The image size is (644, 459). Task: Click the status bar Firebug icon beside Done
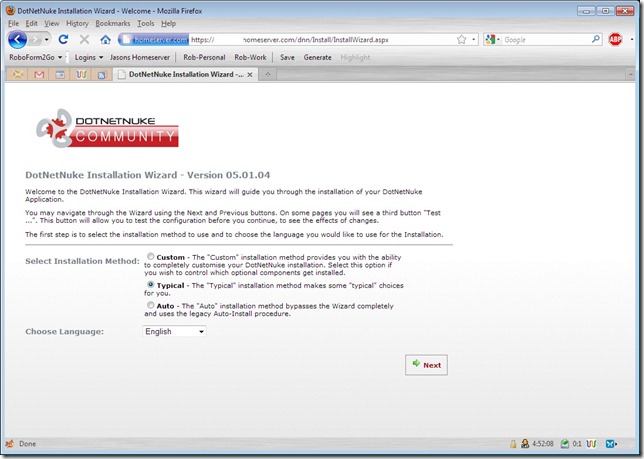point(10,443)
